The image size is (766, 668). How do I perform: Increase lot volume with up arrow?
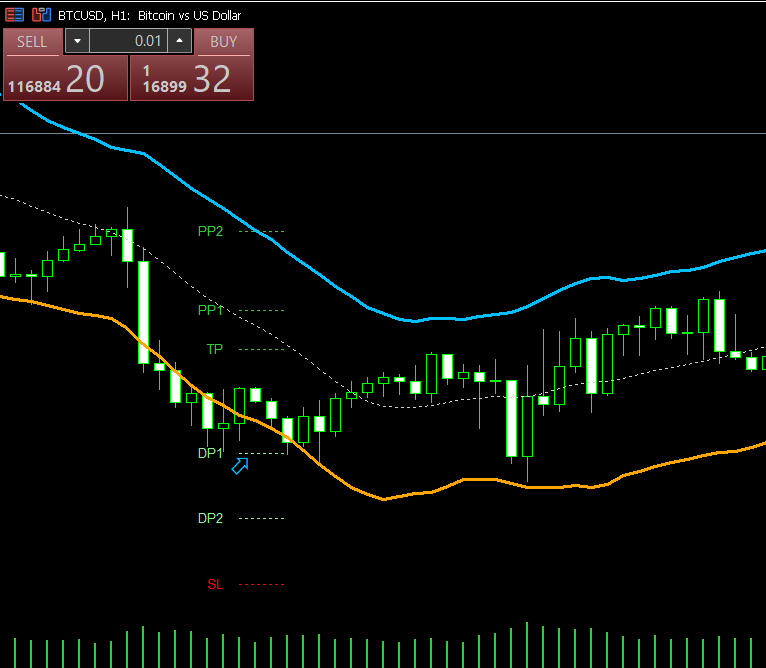179,41
